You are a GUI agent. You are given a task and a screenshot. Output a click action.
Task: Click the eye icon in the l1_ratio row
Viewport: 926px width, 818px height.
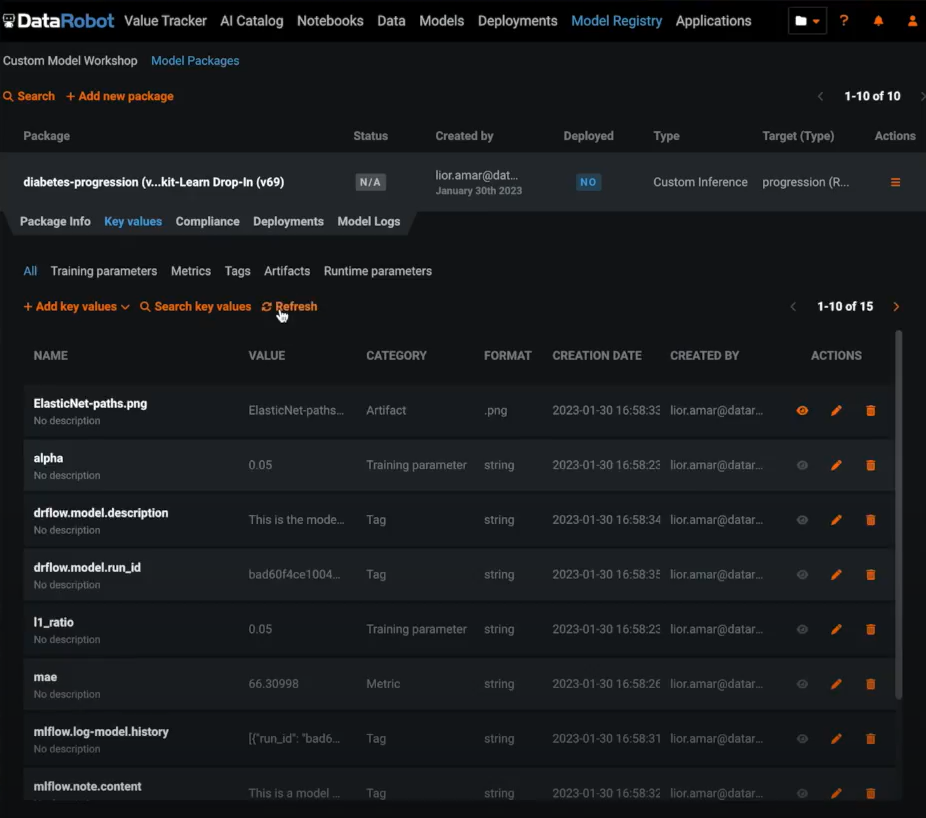coord(802,630)
